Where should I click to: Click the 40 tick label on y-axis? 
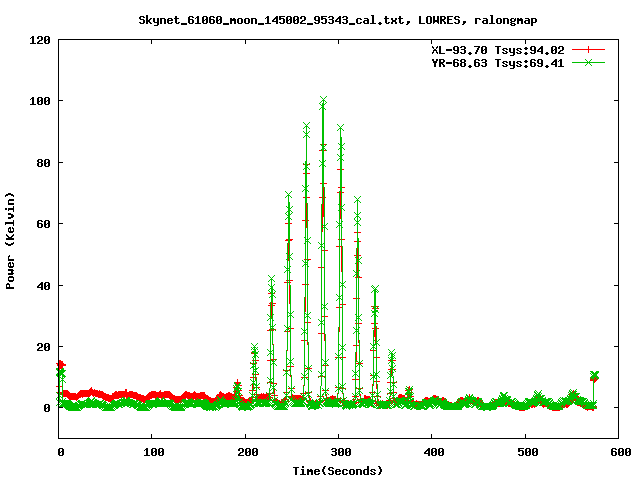44,285
